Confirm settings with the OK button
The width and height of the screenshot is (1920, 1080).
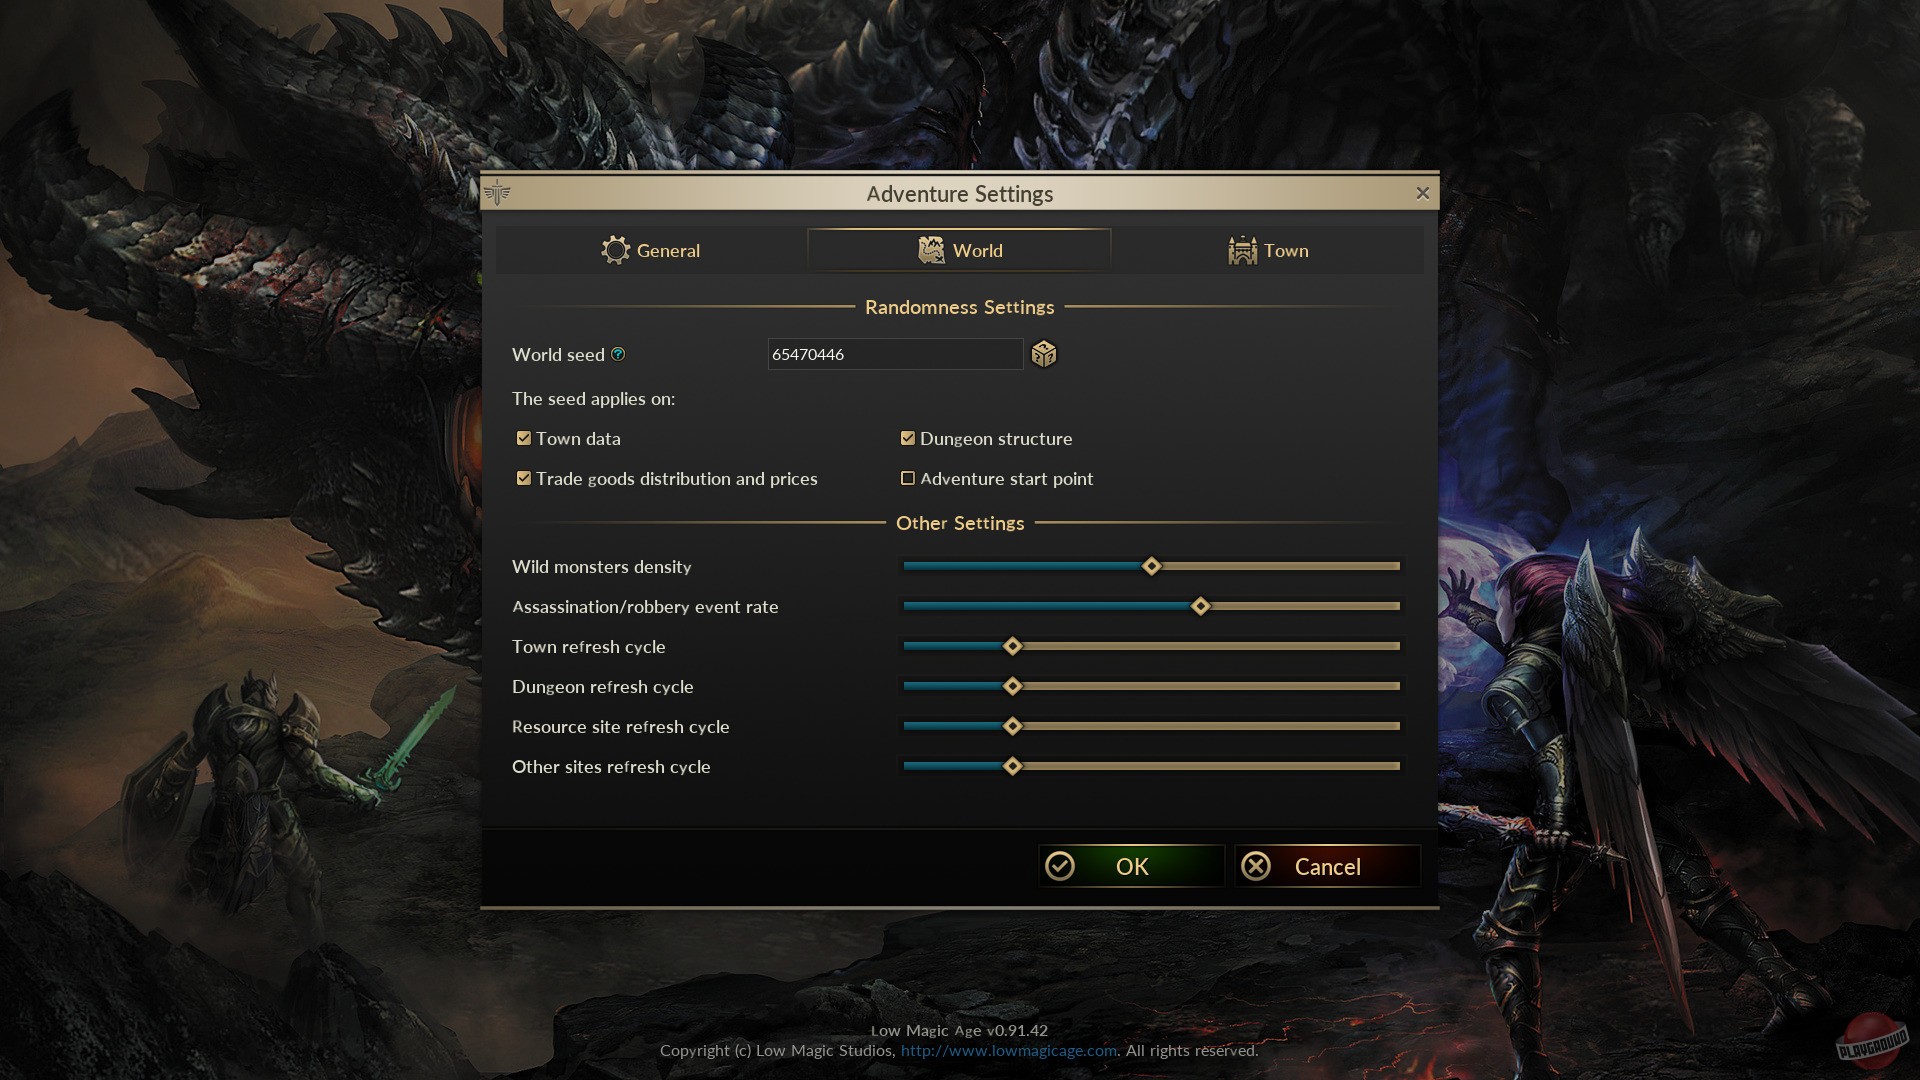pyautogui.click(x=1131, y=866)
